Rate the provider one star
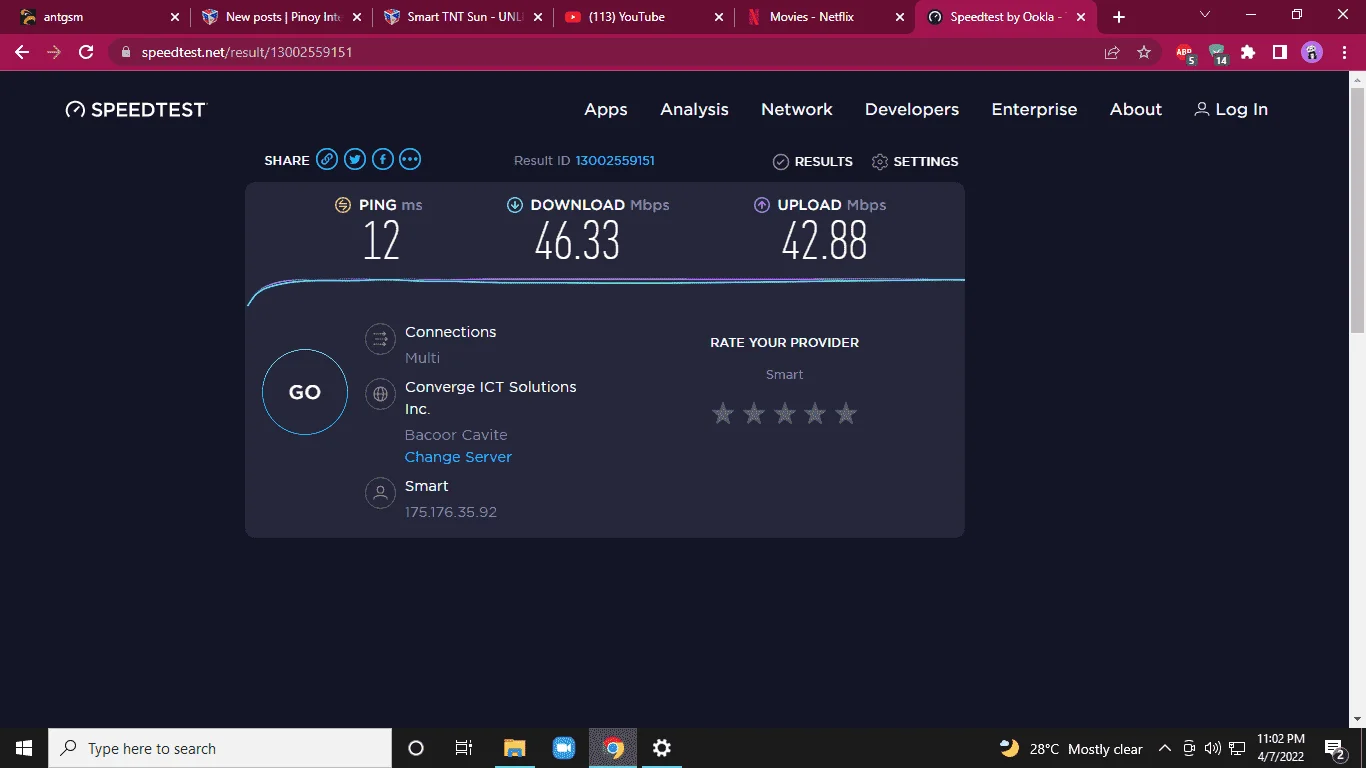Viewport: 1366px width, 768px height. click(x=723, y=413)
